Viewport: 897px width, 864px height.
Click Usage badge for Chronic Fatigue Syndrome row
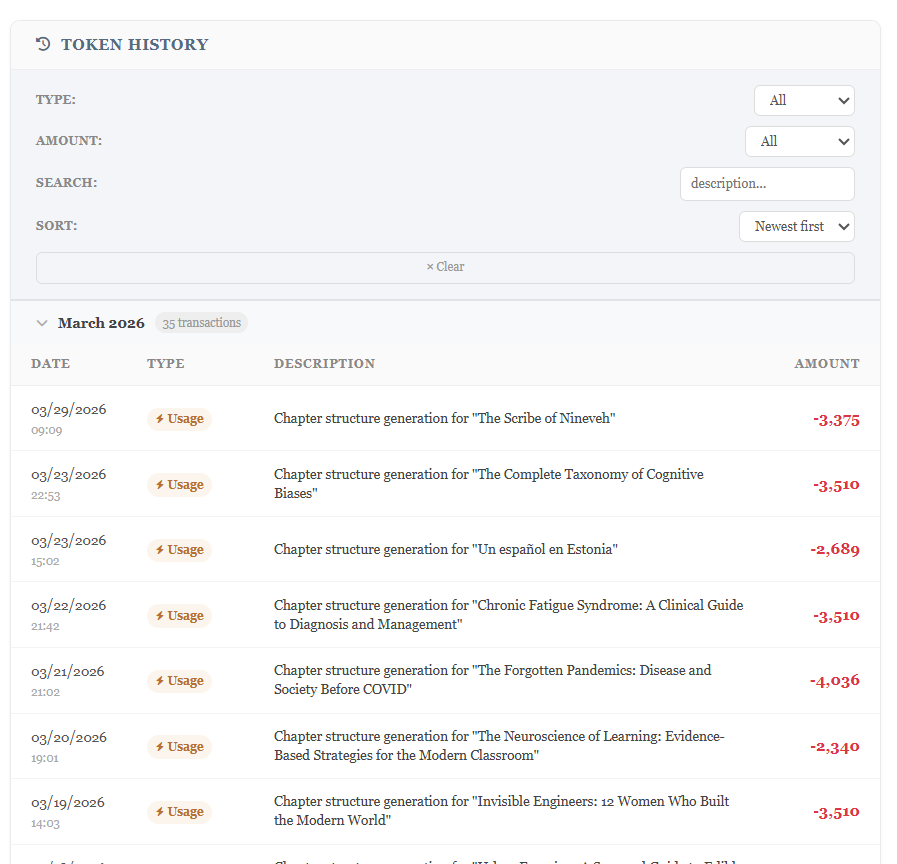coord(179,616)
